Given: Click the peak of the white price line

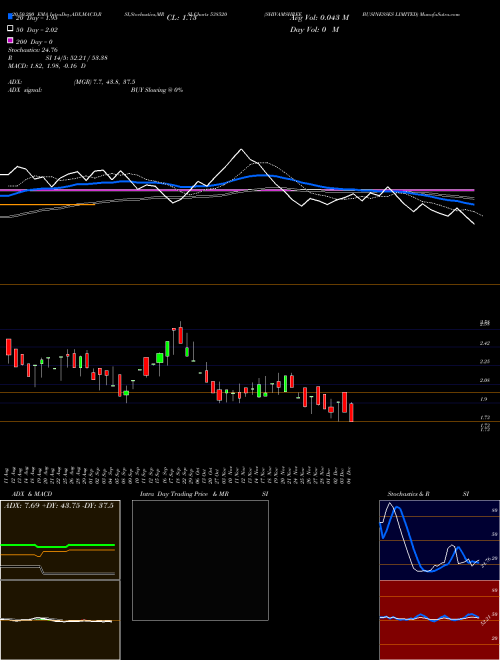Looking at the screenshot, I should tap(241, 149).
